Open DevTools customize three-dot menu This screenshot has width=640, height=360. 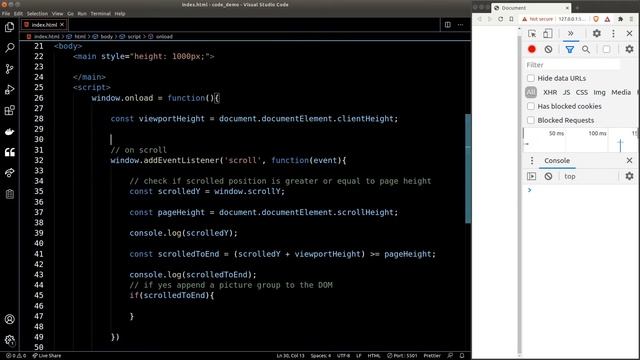613,33
